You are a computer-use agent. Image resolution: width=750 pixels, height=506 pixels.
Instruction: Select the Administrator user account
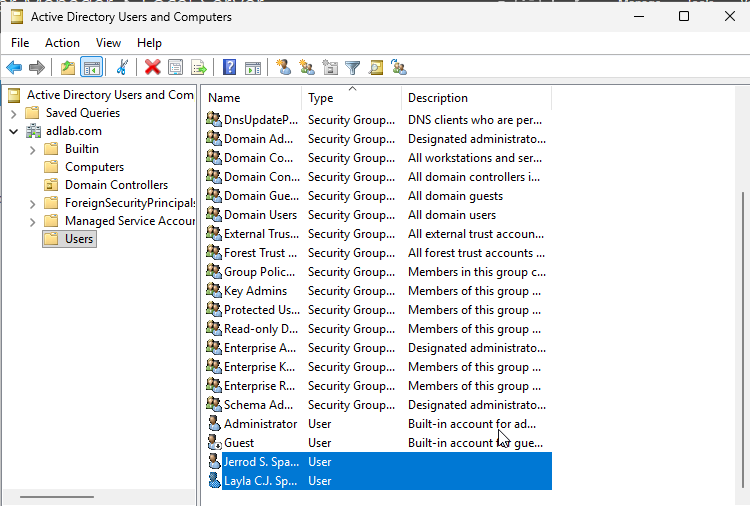coord(378,424)
